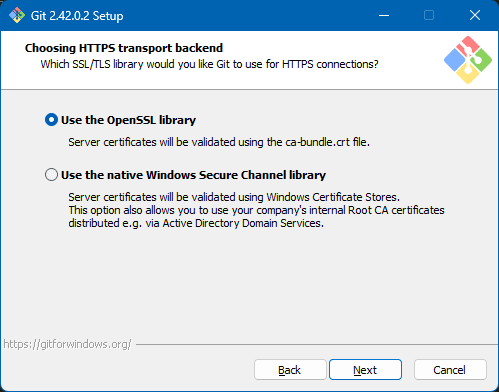The image size is (499, 392).
Task: Click the company's internal Root CA certificates line
Action: (x=256, y=210)
